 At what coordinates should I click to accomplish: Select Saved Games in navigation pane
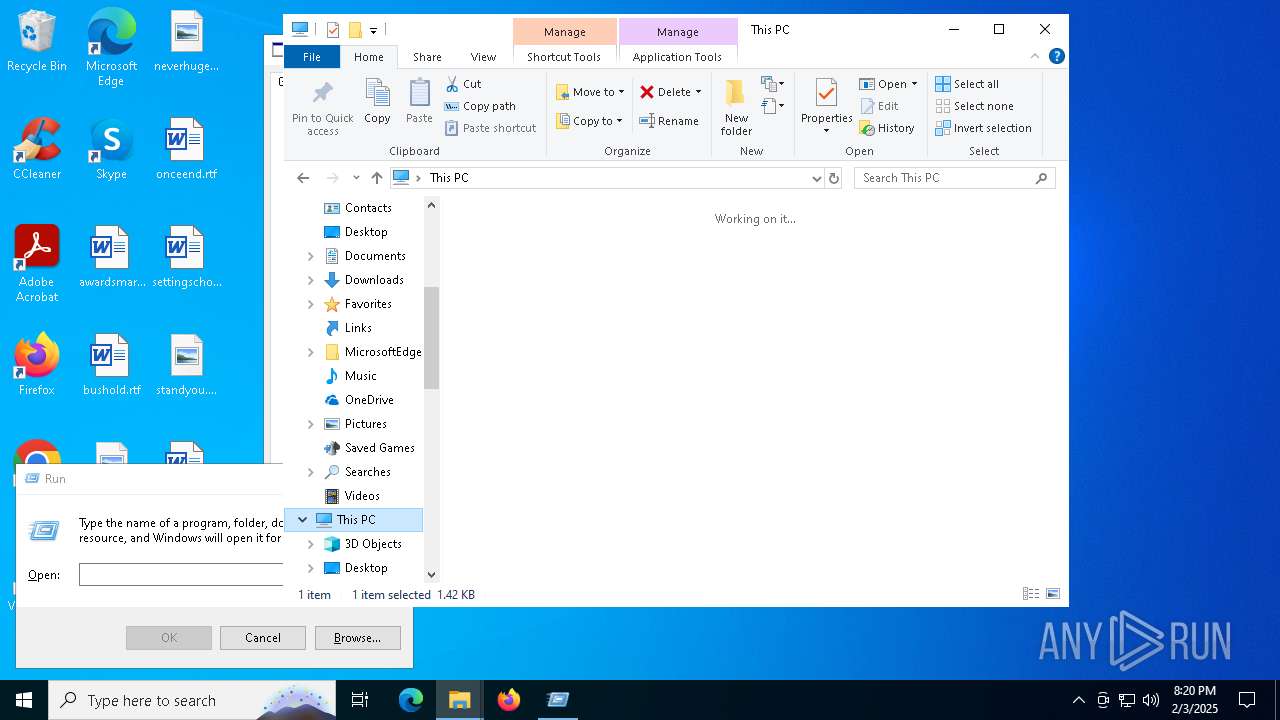point(379,448)
